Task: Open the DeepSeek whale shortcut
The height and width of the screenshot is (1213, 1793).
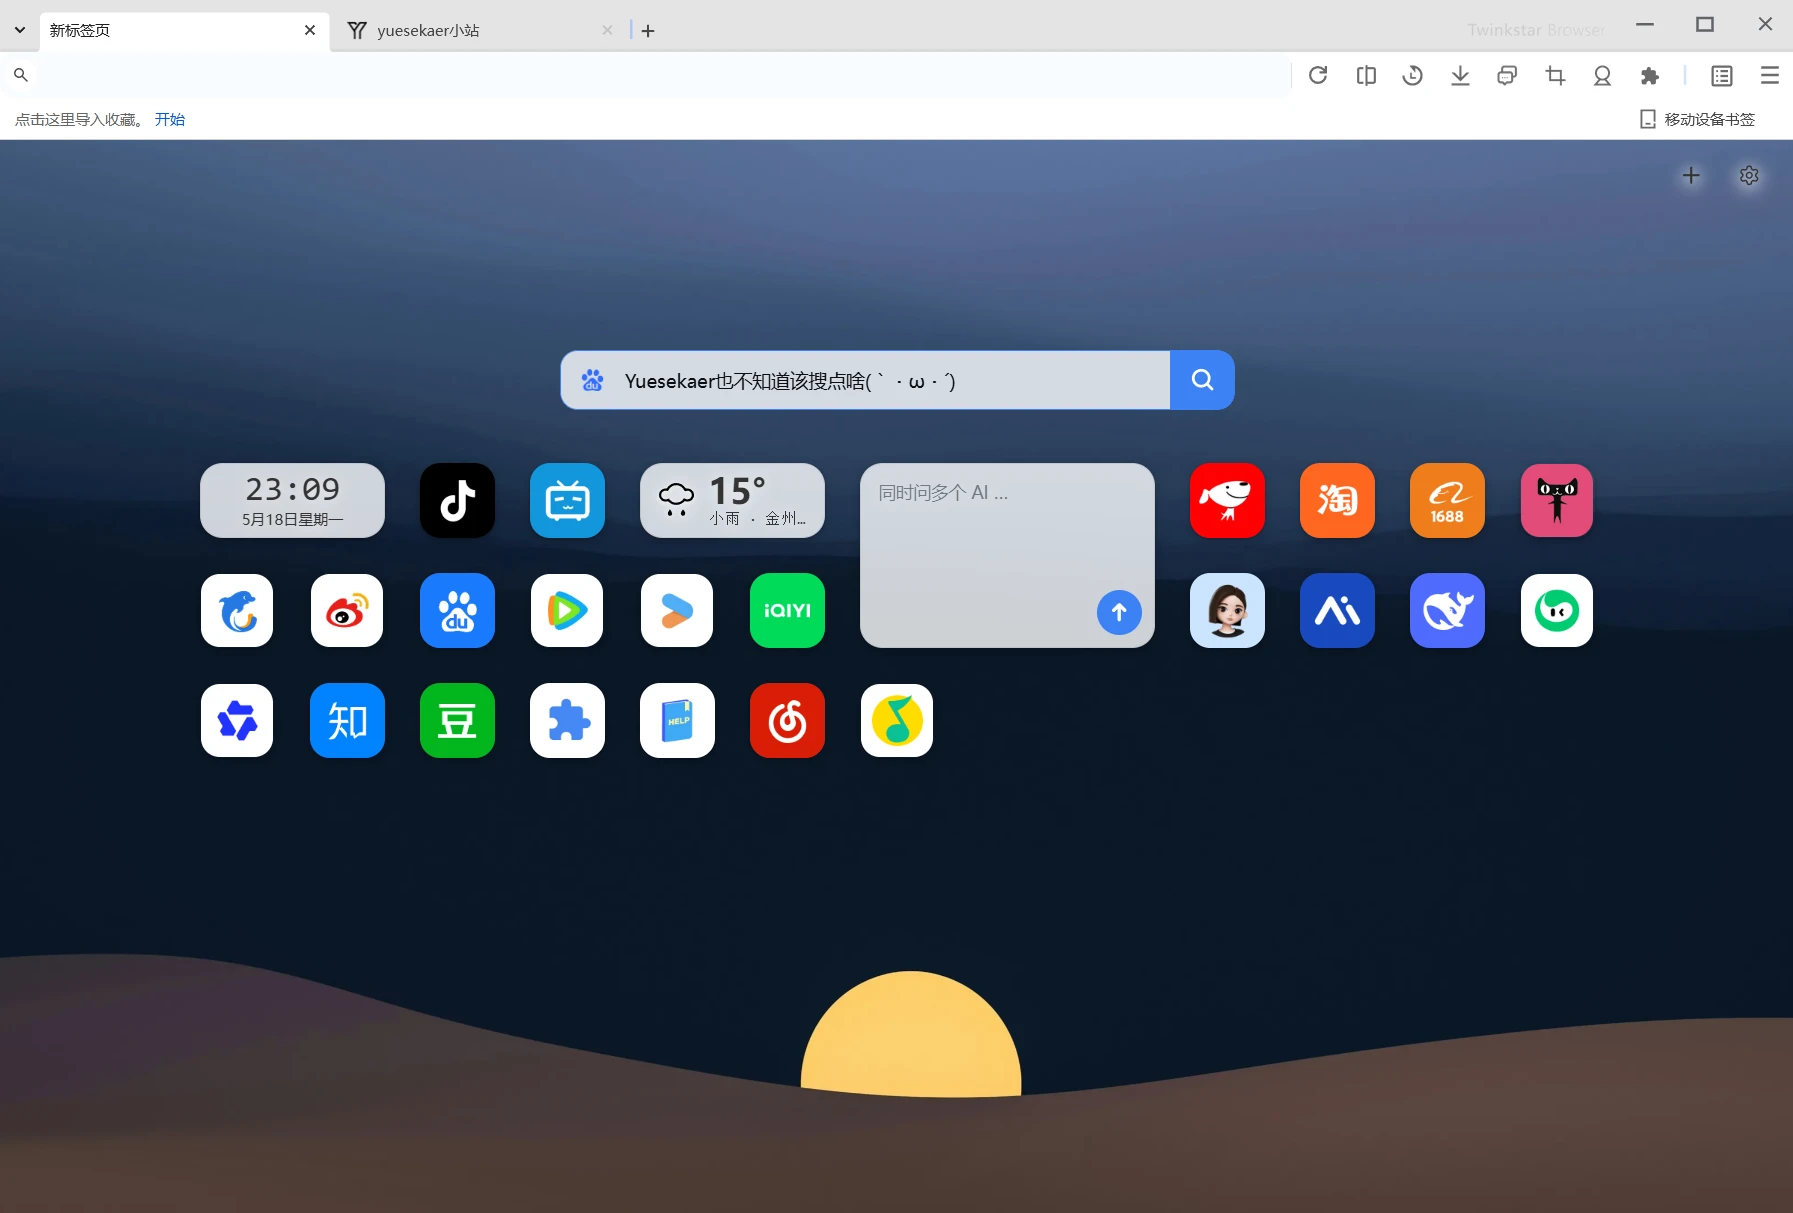Action: 1447,610
